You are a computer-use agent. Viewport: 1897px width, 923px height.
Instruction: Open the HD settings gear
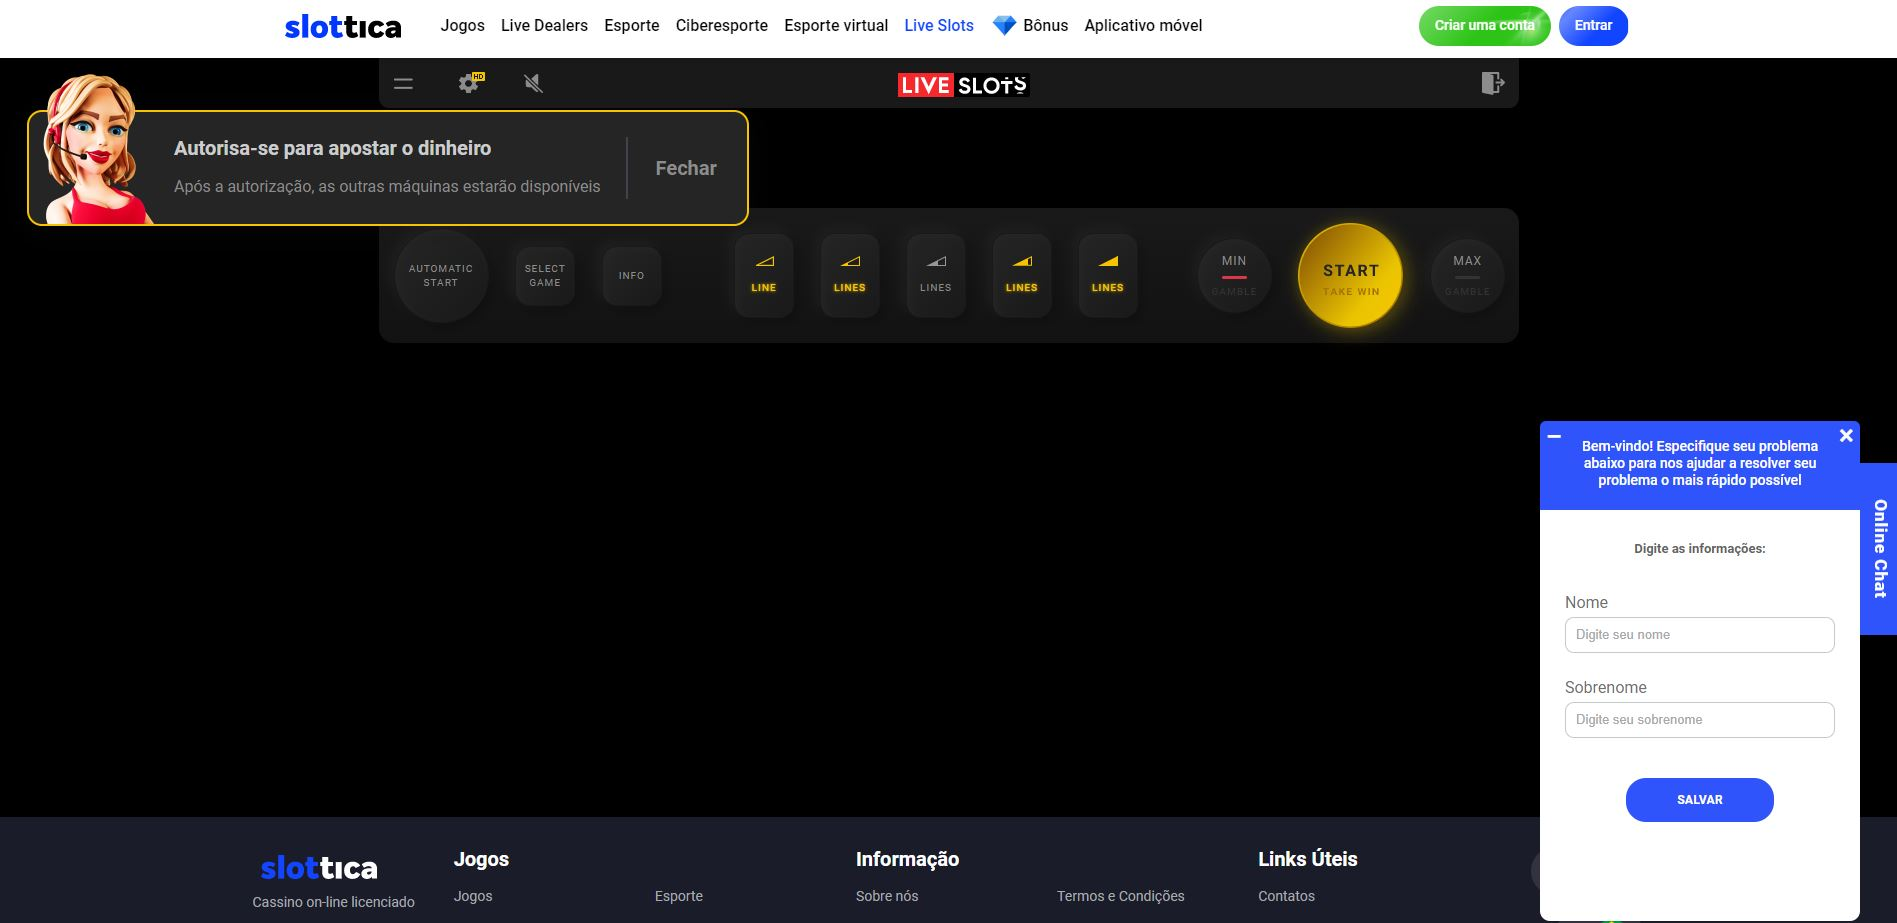pos(469,83)
